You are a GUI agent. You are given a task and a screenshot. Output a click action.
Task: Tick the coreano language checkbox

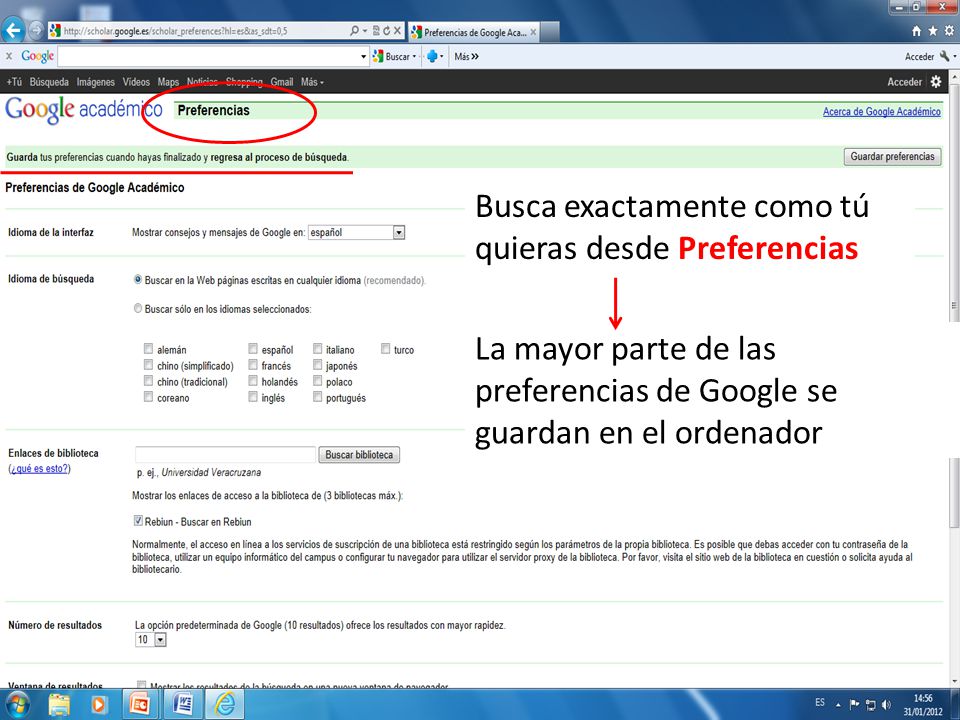tap(148, 397)
